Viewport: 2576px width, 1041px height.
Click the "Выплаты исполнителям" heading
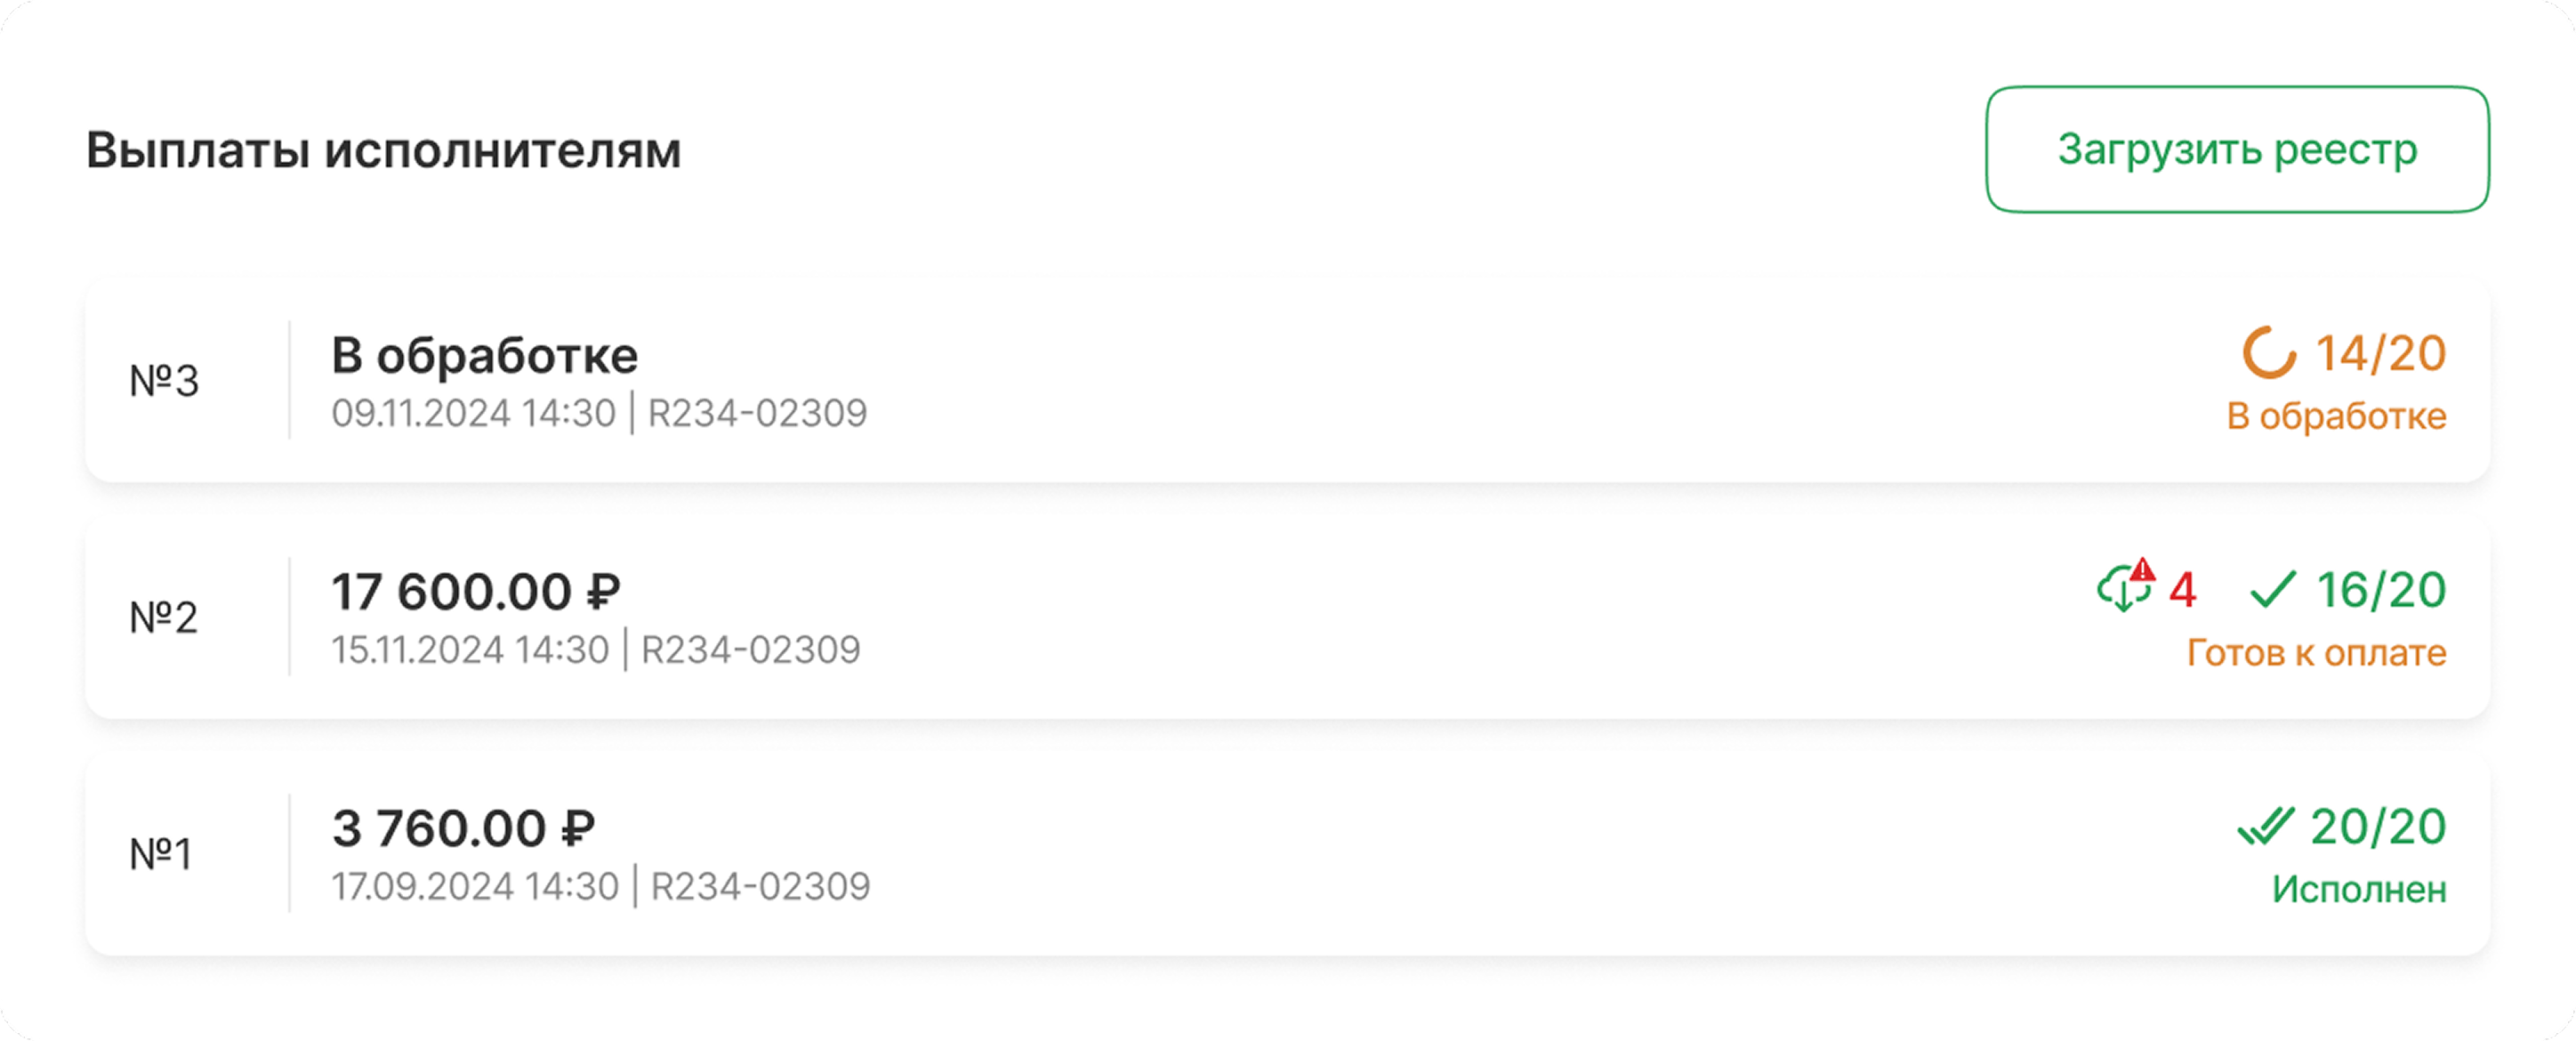pos(383,151)
